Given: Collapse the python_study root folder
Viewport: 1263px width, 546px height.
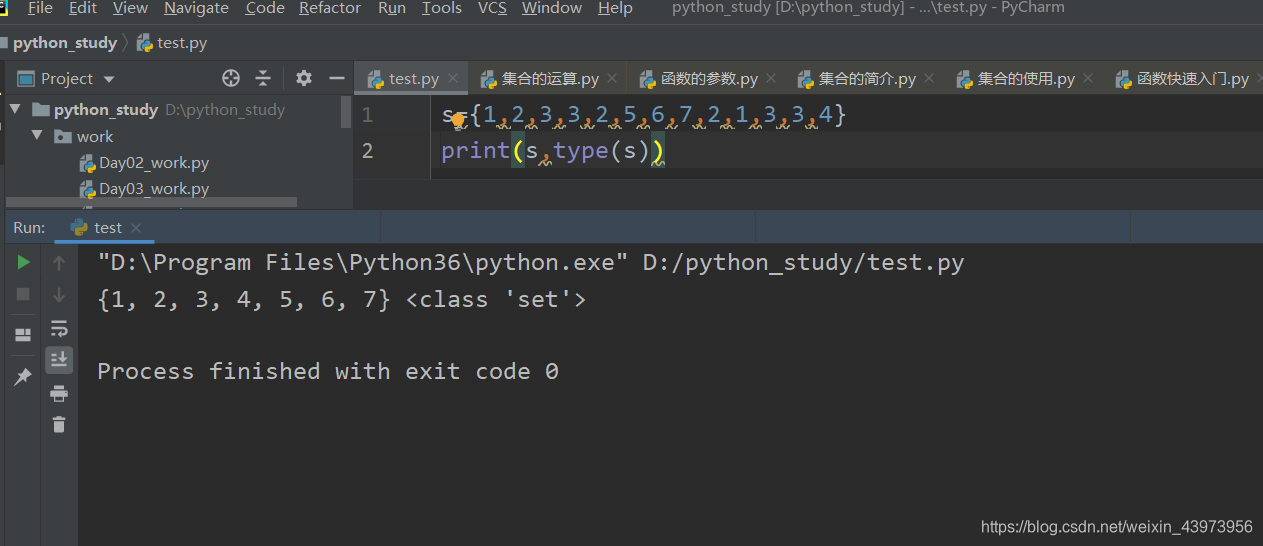Looking at the screenshot, I should [x=15, y=109].
